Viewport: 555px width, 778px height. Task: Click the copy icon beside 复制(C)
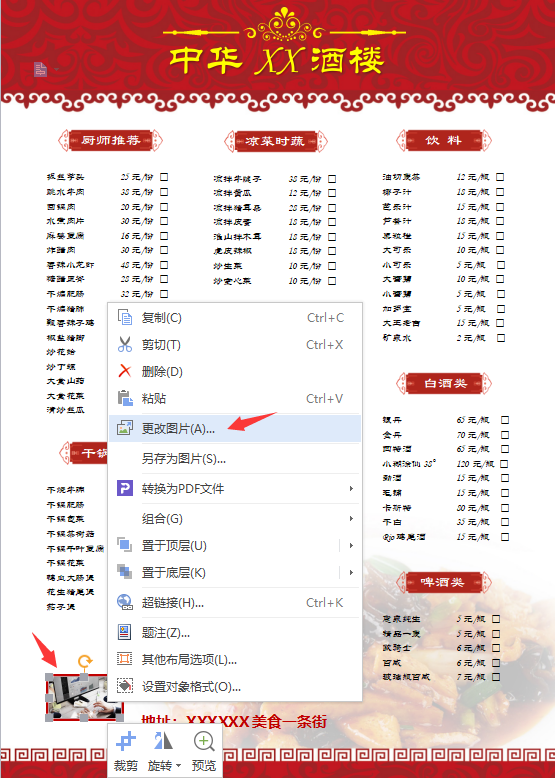click(x=124, y=318)
